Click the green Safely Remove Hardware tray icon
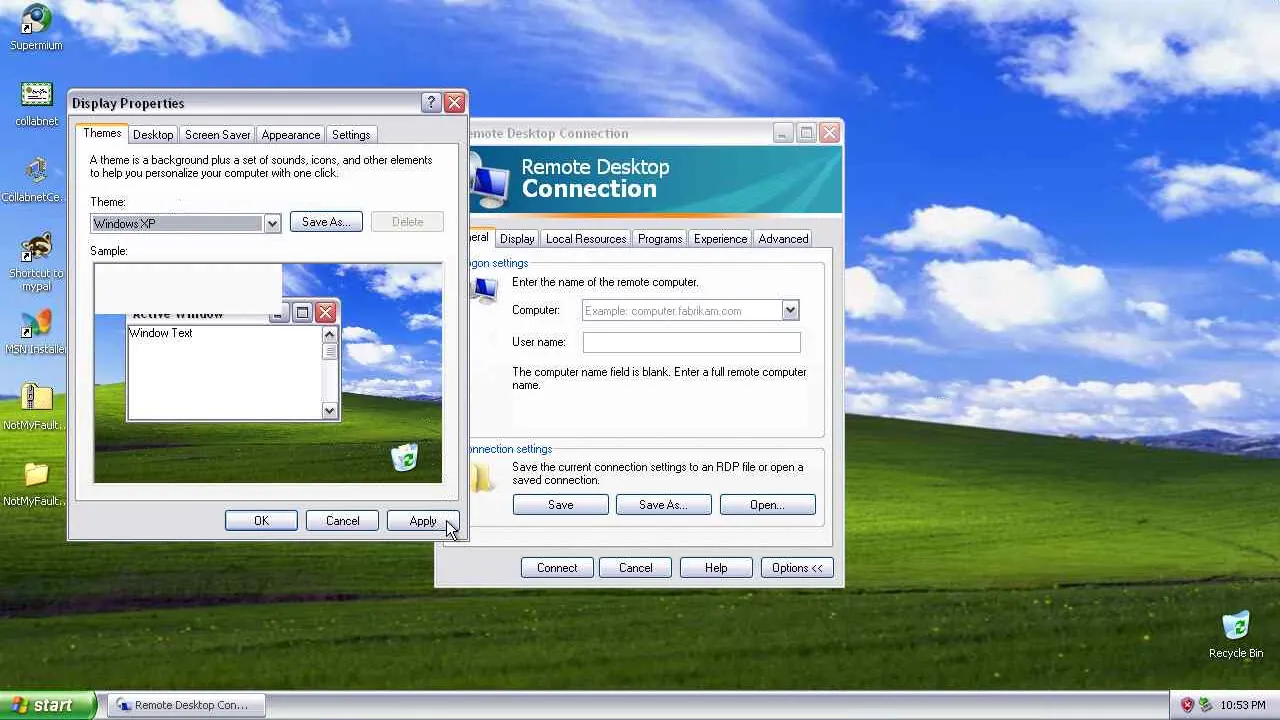Image resolution: width=1280 pixels, height=720 pixels. 1205,705
